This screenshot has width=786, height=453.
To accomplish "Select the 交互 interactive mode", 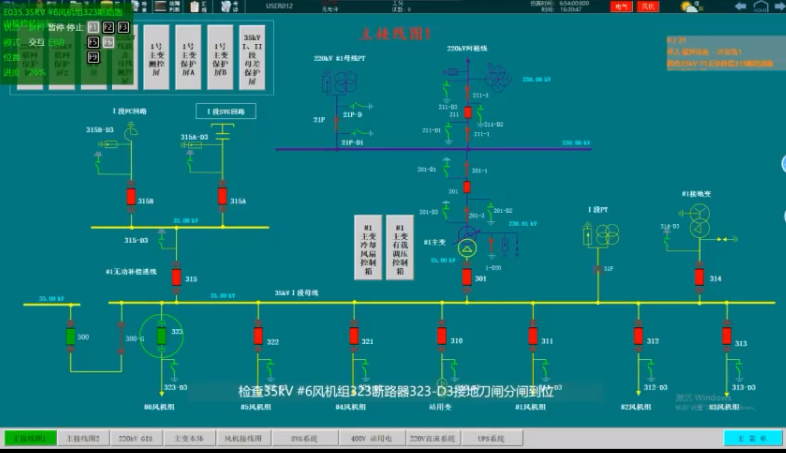I will 37,43.
